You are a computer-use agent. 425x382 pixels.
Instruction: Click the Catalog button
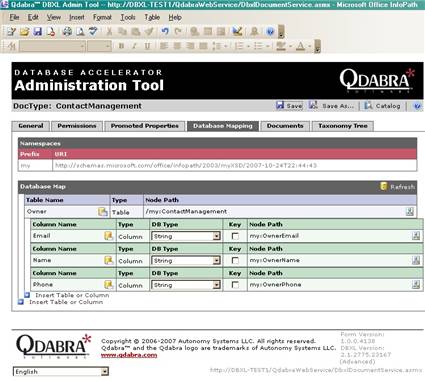[x=383, y=106]
